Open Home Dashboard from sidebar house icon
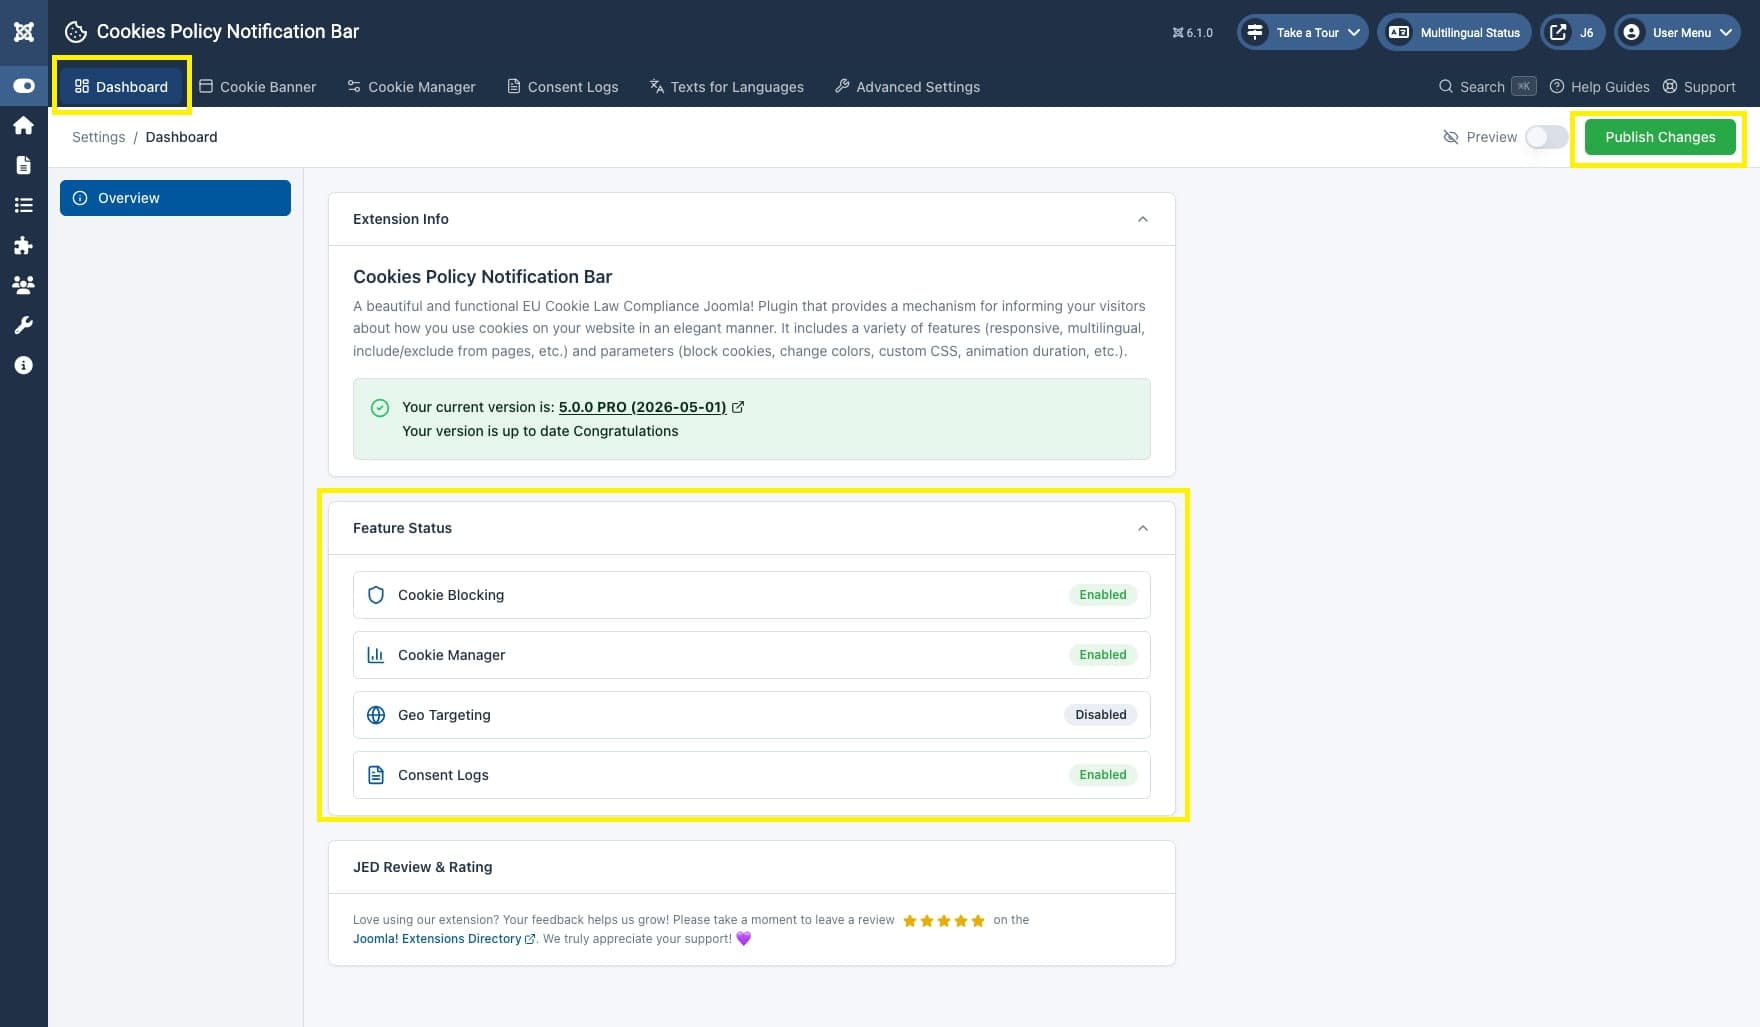 24,125
